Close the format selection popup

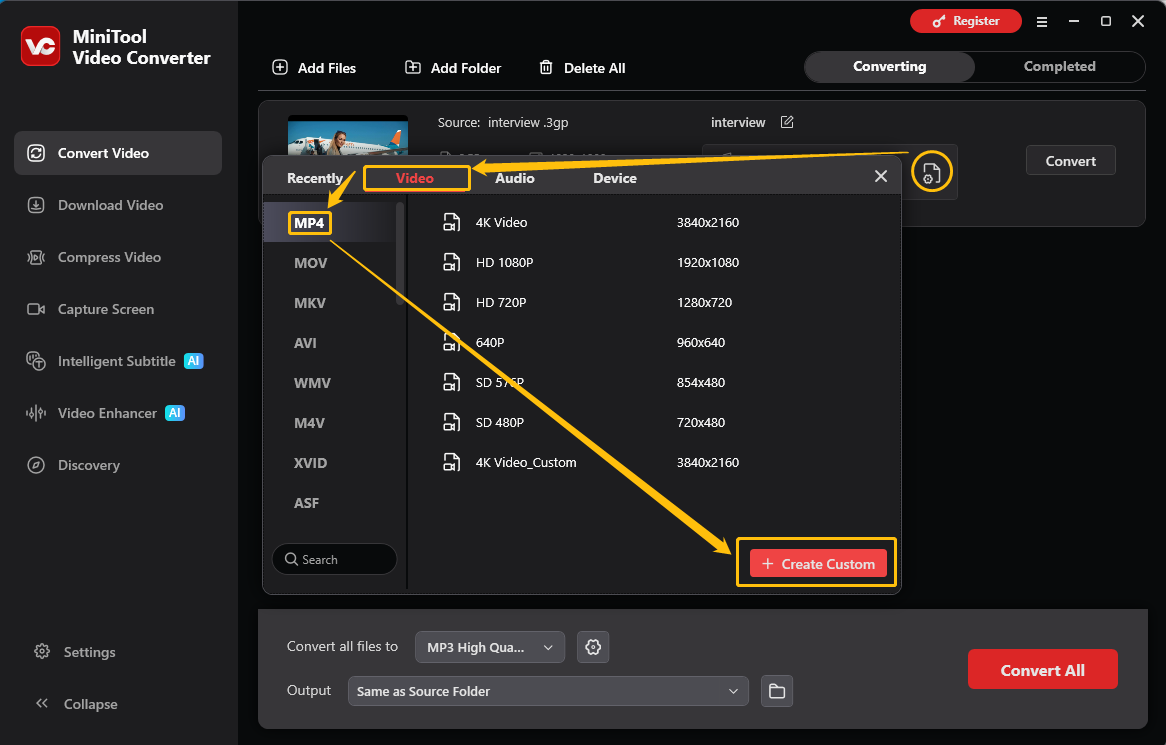click(x=880, y=176)
